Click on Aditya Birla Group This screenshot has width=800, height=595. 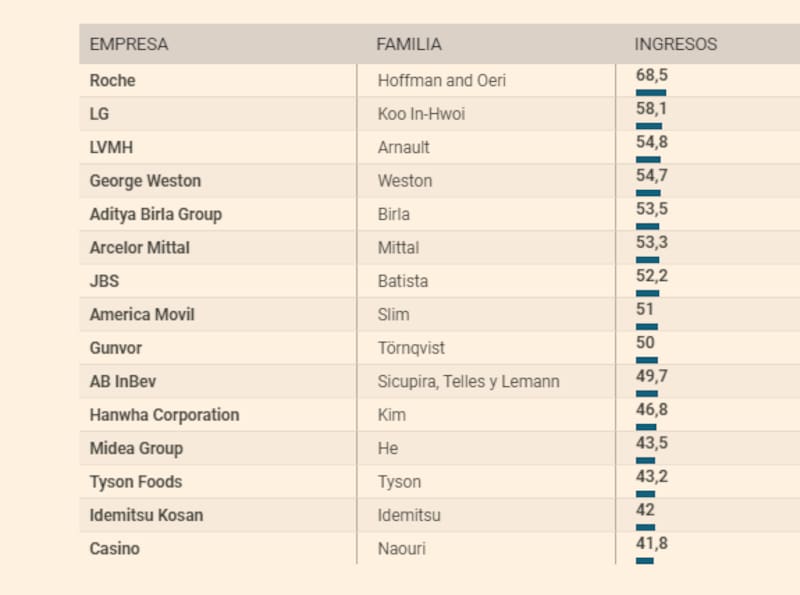point(156,214)
